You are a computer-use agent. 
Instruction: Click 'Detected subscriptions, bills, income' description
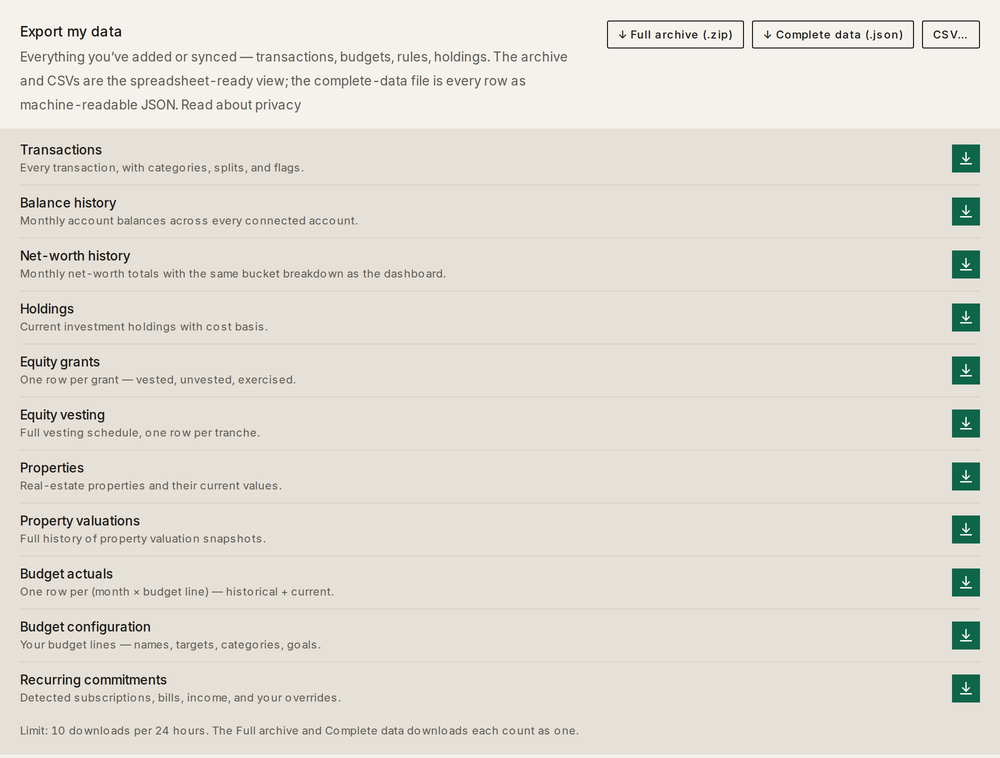pyautogui.click(x=180, y=697)
